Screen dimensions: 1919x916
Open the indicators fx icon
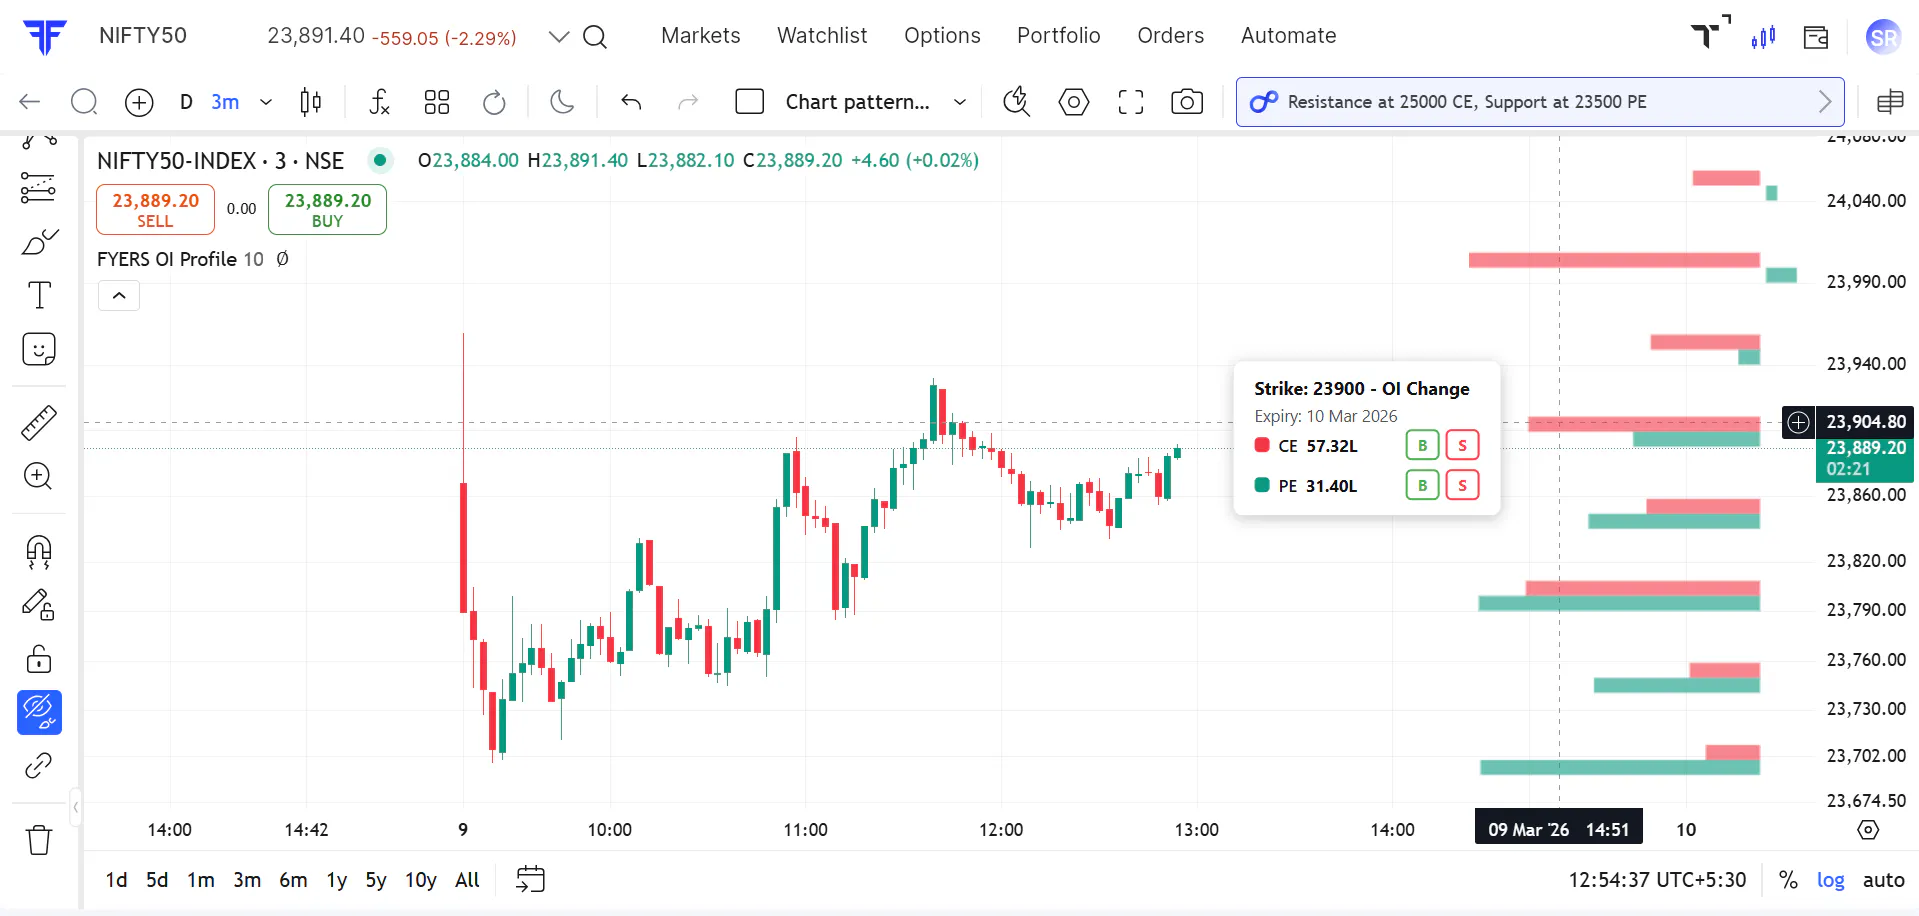pos(379,102)
